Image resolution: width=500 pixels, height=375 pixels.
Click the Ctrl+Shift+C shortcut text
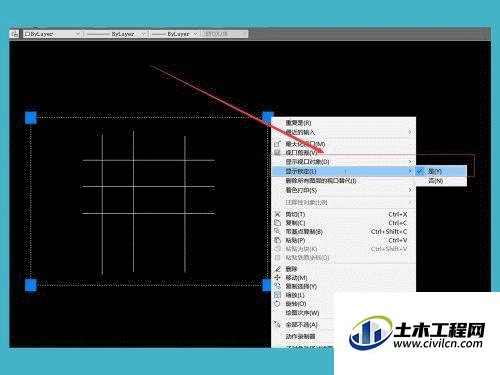pyautogui.click(x=389, y=232)
